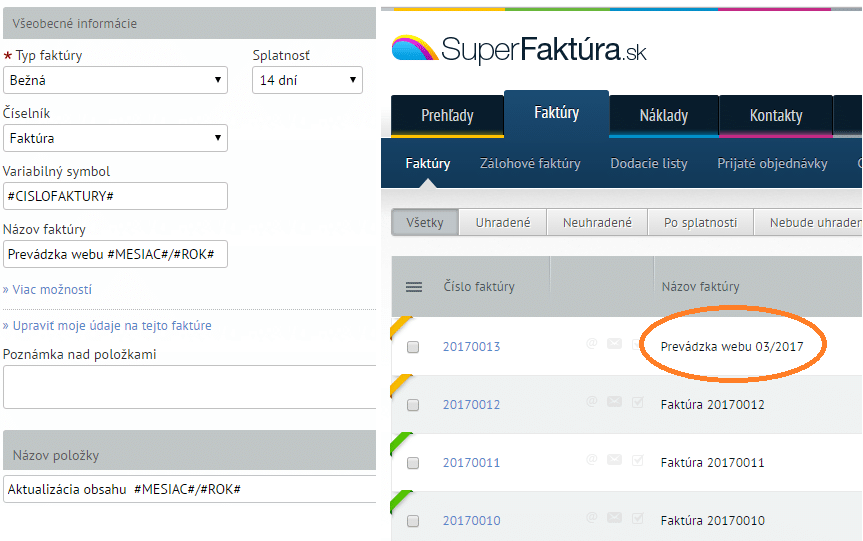
Task: Select the checkbox for invoice 20170010
Action: point(413,521)
